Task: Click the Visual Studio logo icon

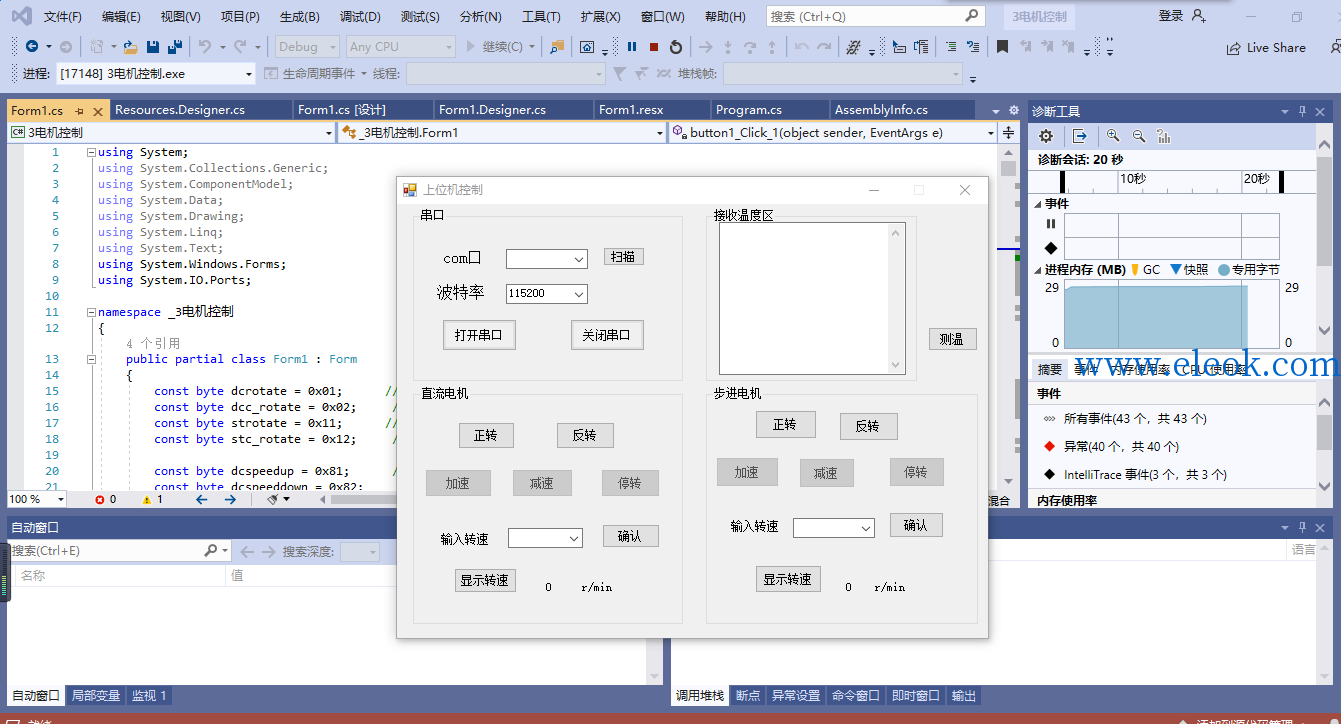Action: pyautogui.click(x=21, y=16)
